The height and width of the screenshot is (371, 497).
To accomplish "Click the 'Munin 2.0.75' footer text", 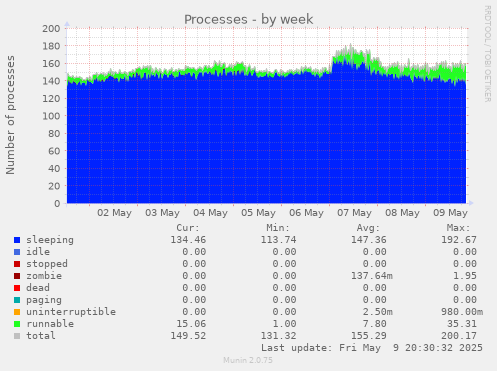I will (x=248, y=360).
